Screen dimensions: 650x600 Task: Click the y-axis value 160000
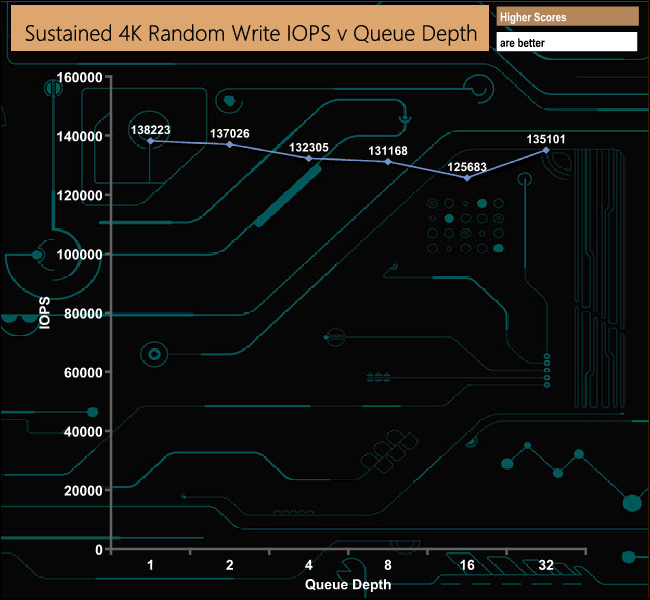click(79, 77)
